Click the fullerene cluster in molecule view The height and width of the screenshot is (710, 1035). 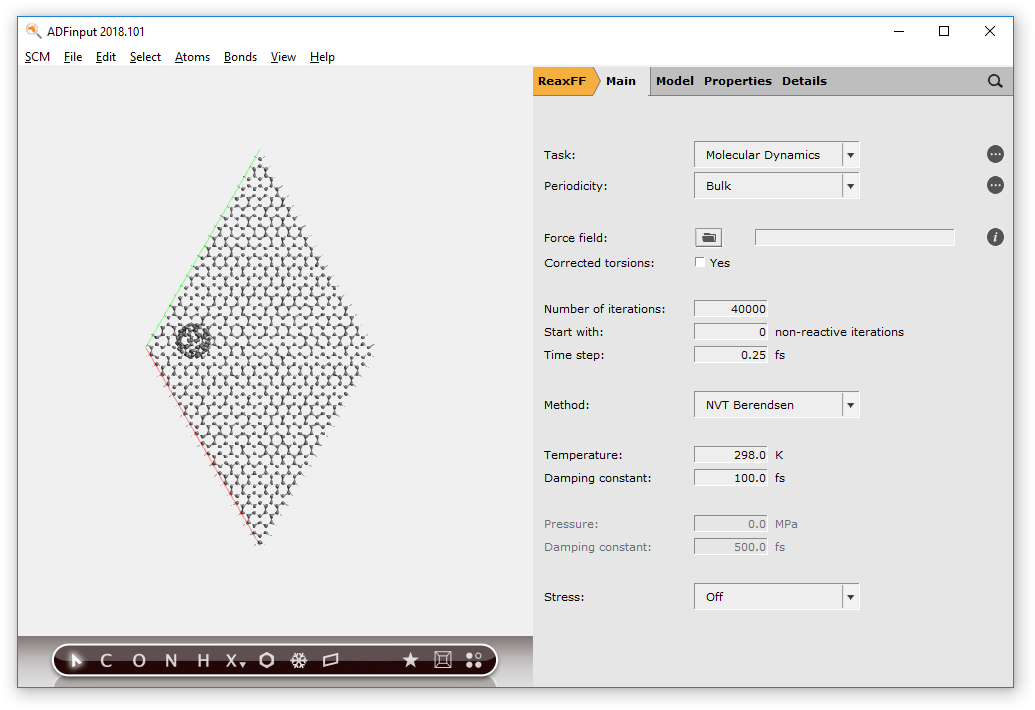(x=193, y=340)
